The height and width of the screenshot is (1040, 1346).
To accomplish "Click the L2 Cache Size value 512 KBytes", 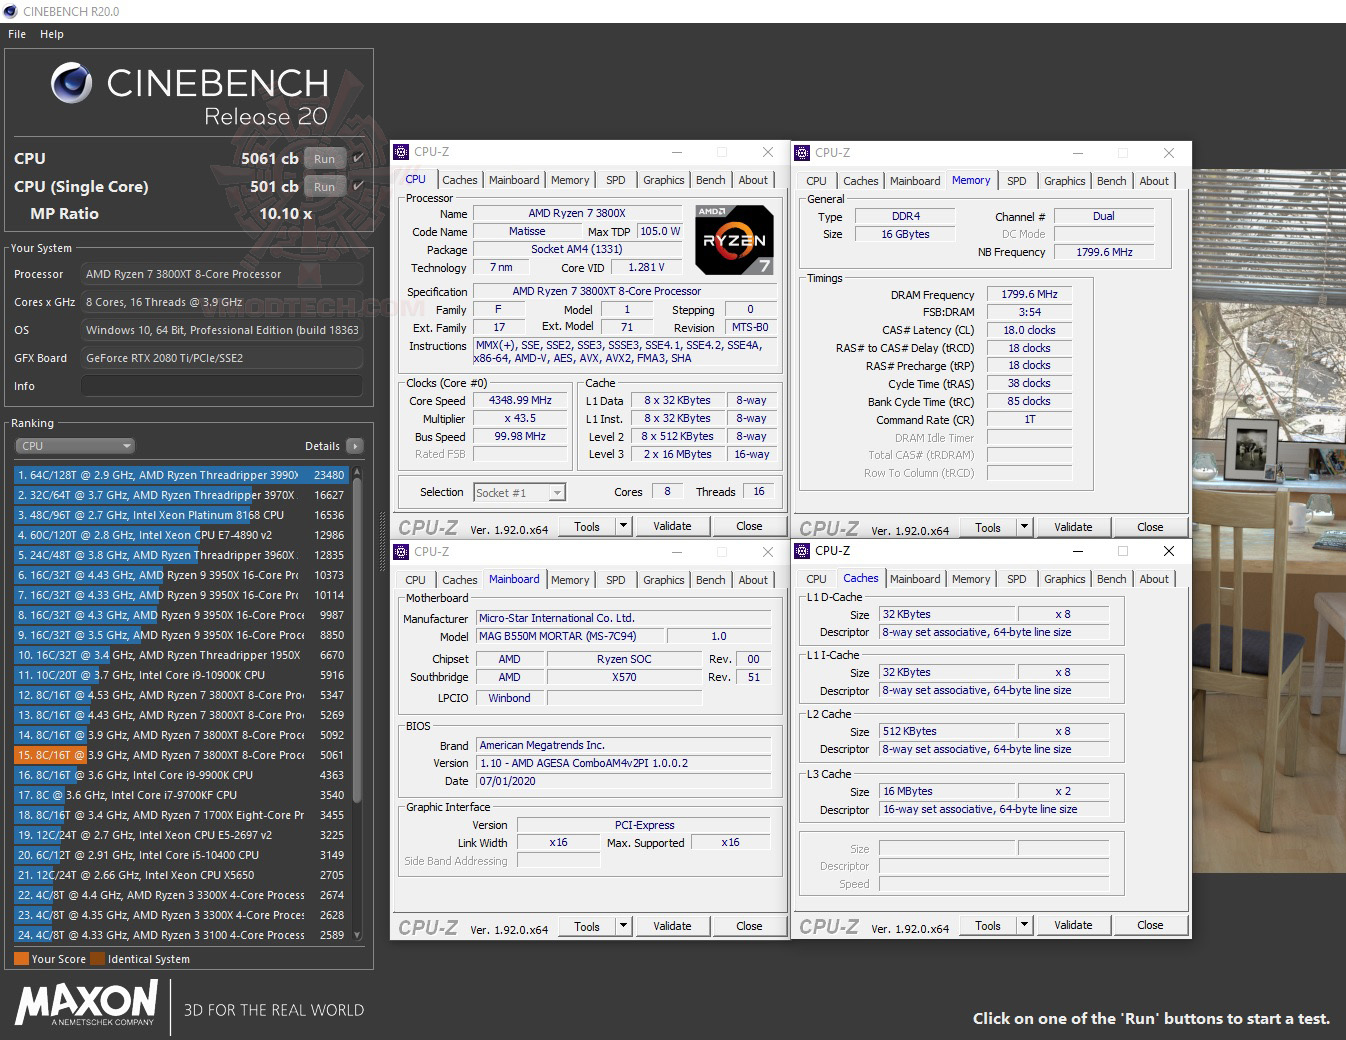I will (x=946, y=731).
